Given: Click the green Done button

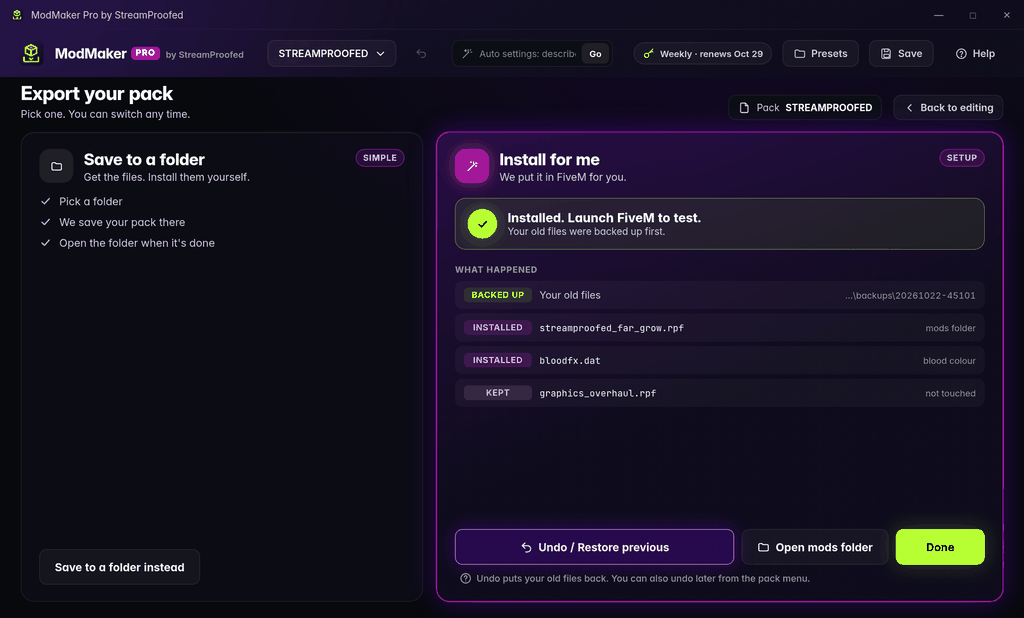Looking at the screenshot, I should point(940,547).
